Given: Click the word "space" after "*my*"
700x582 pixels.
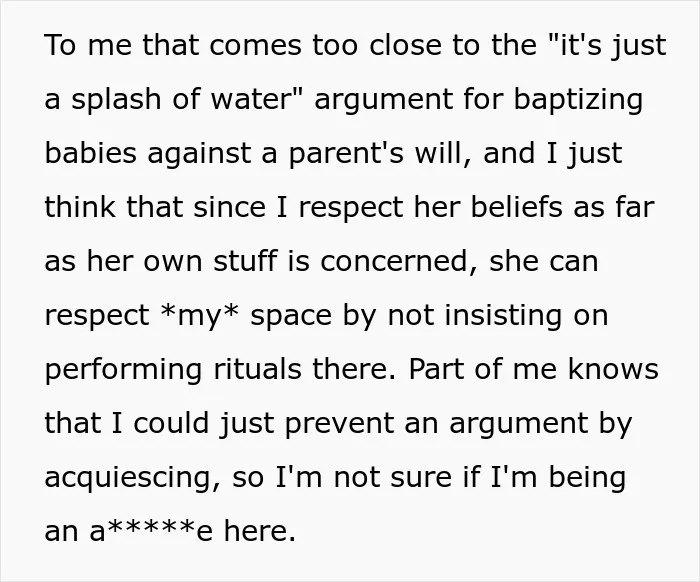Looking at the screenshot, I should point(291,317).
